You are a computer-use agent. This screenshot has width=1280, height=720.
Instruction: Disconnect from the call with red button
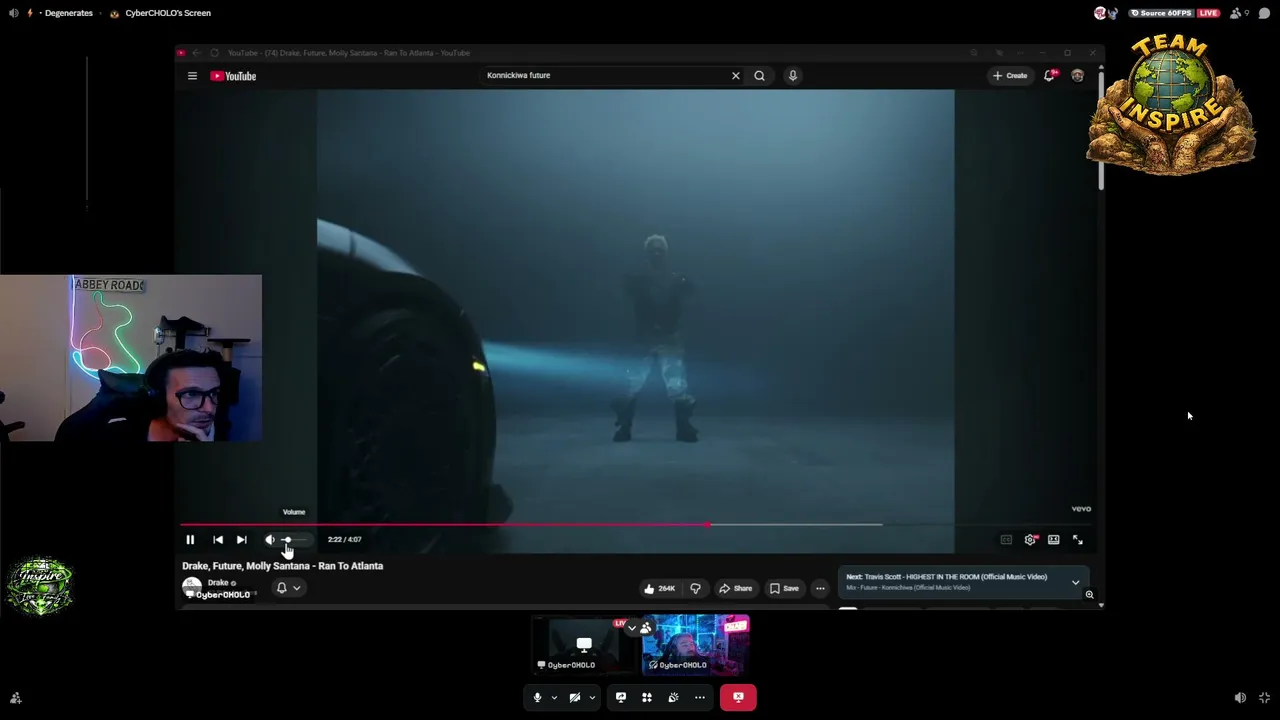[x=738, y=697]
